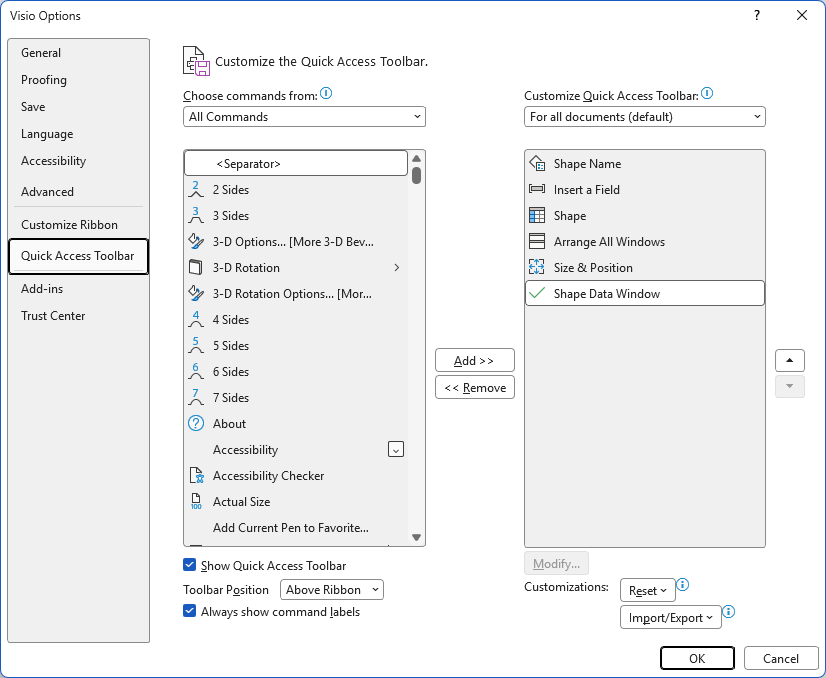Click the 3-D Options paint bucket icon

point(196,241)
